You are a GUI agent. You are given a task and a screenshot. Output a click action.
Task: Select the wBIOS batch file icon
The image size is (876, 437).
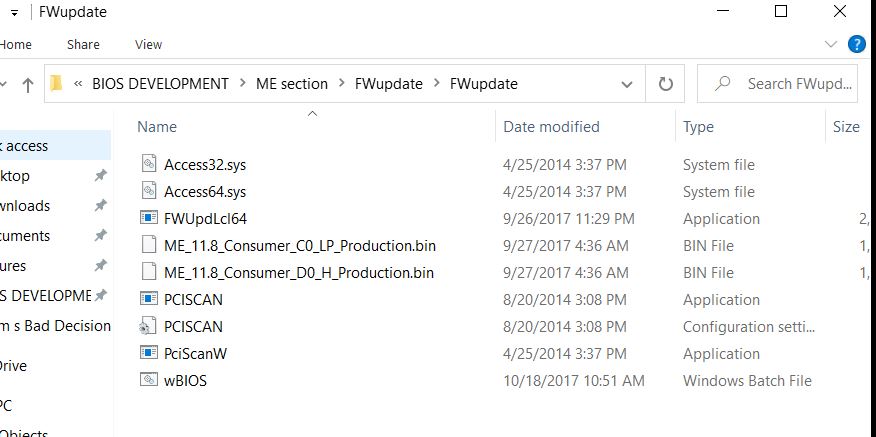click(x=148, y=380)
